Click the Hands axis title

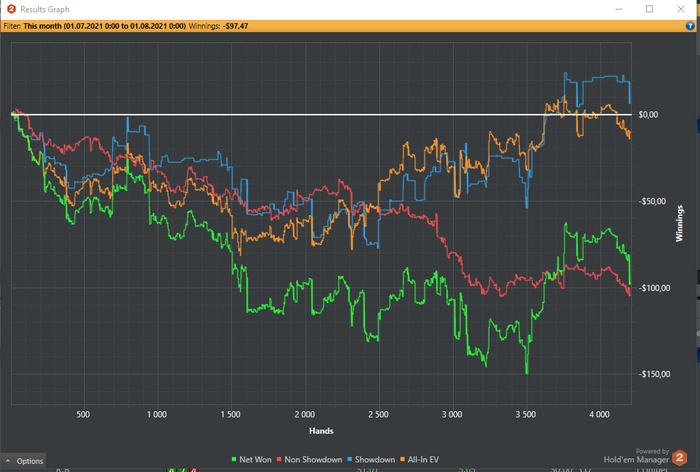(321, 431)
